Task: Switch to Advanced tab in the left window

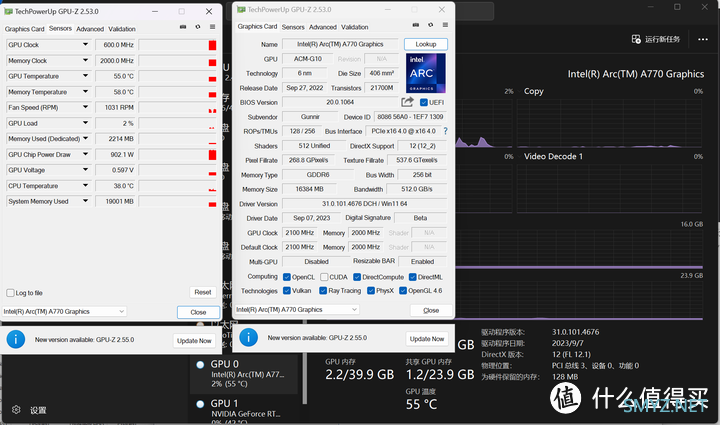Action: (x=90, y=29)
